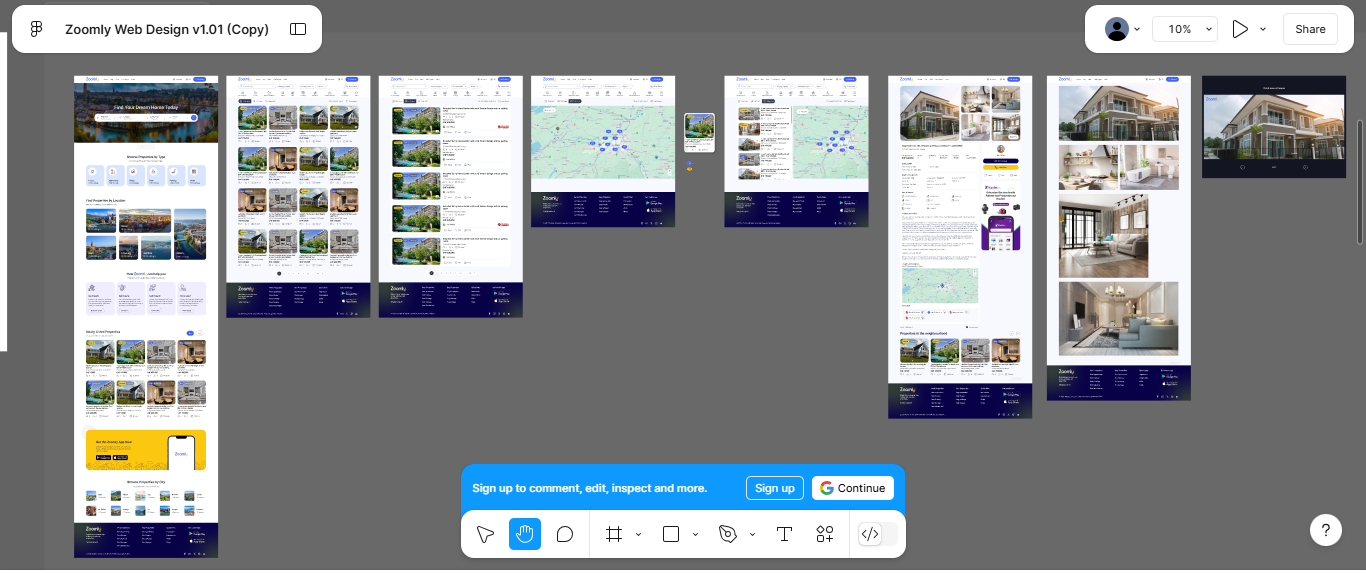This screenshot has height=573, width=1366.
Task: Select the Frame tool
Action: 614,534
